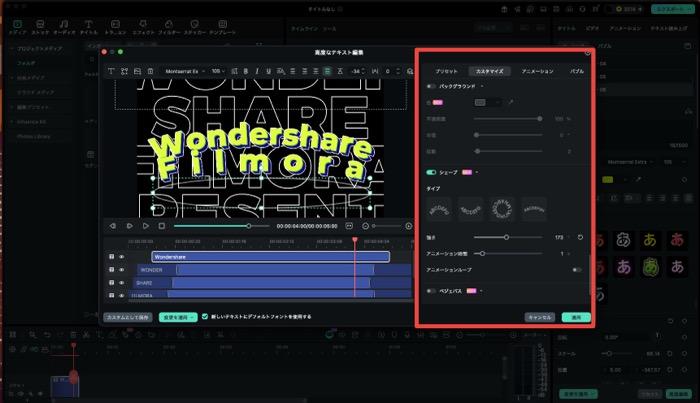Click the add image icon in text editor toolbar
Screen dimensions: 700x403
coord(138,71)
